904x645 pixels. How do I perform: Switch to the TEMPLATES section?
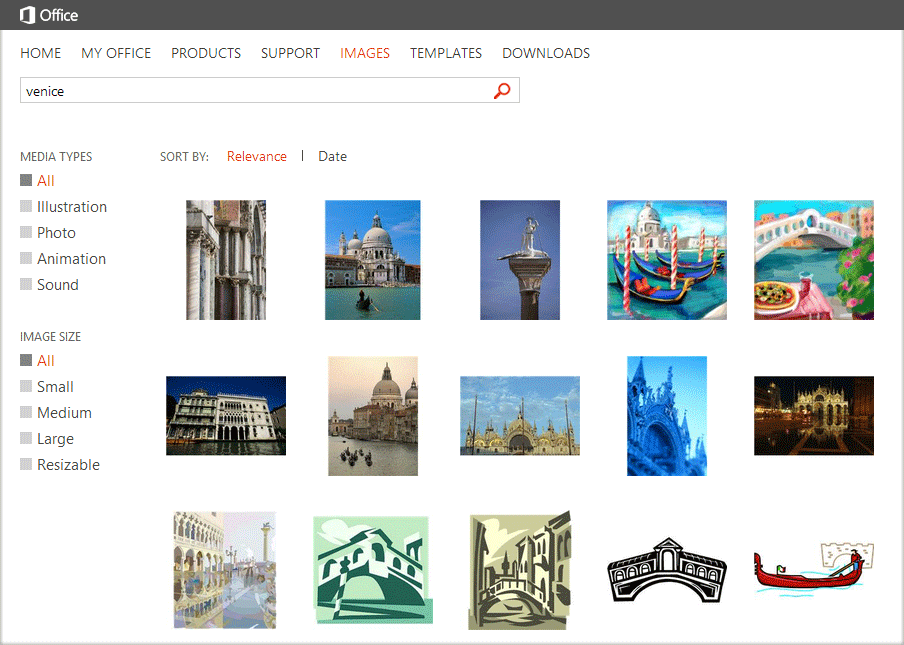coord(445,53)
